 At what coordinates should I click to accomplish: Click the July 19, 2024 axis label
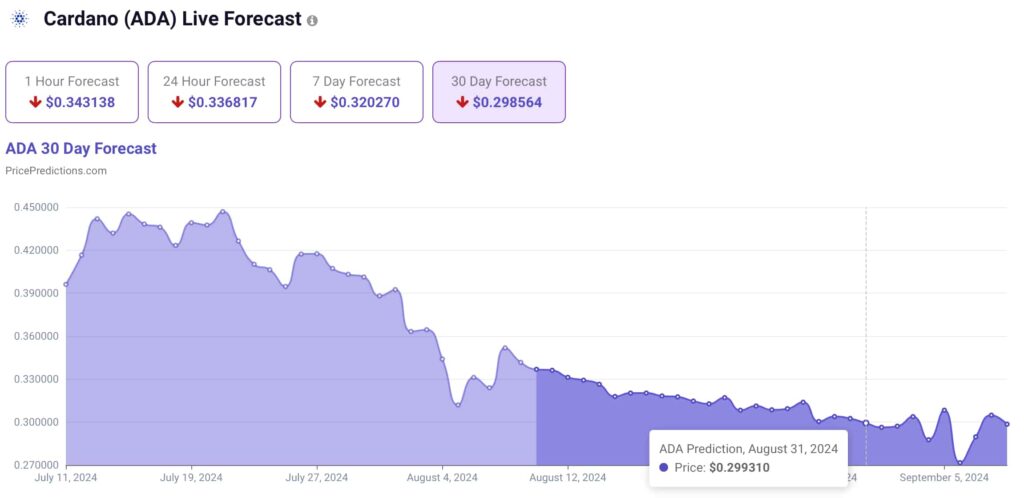tap(190, 478)
